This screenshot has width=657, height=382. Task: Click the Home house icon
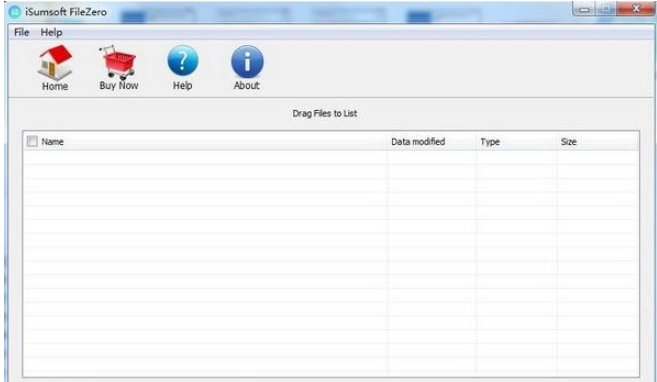pyautogui.click(x=55, y=62)
